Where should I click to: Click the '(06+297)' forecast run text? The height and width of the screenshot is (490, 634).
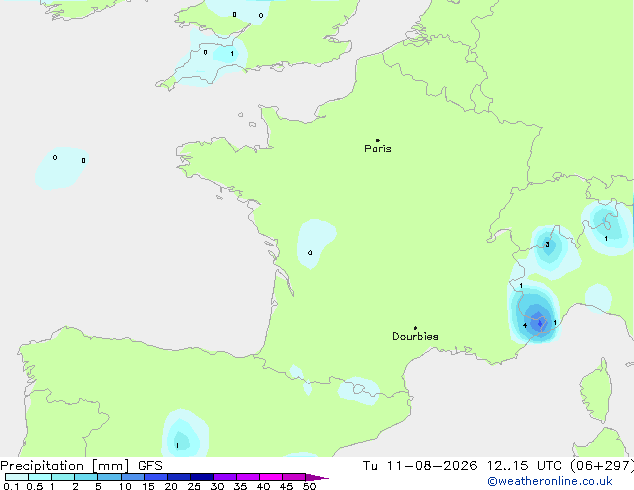pyautogui.click(x=602, y=466)
